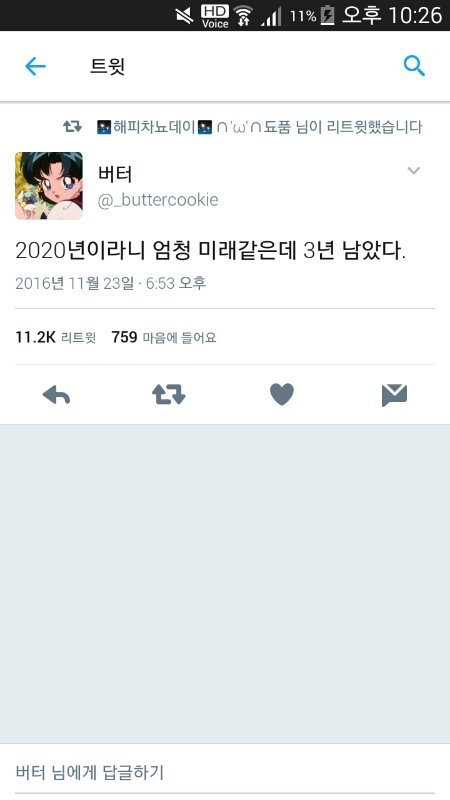The image size is (450, 800).
Task: Tap the muted sound status icon
Action: click(184, 16)
